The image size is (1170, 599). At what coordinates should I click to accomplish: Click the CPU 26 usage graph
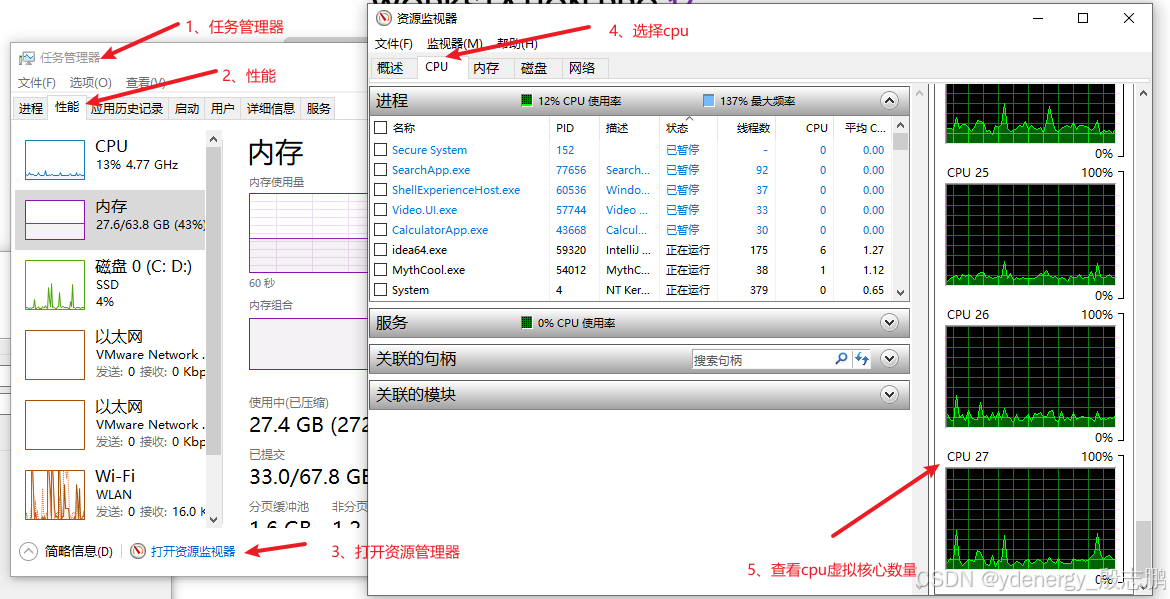pos(1030,376)
